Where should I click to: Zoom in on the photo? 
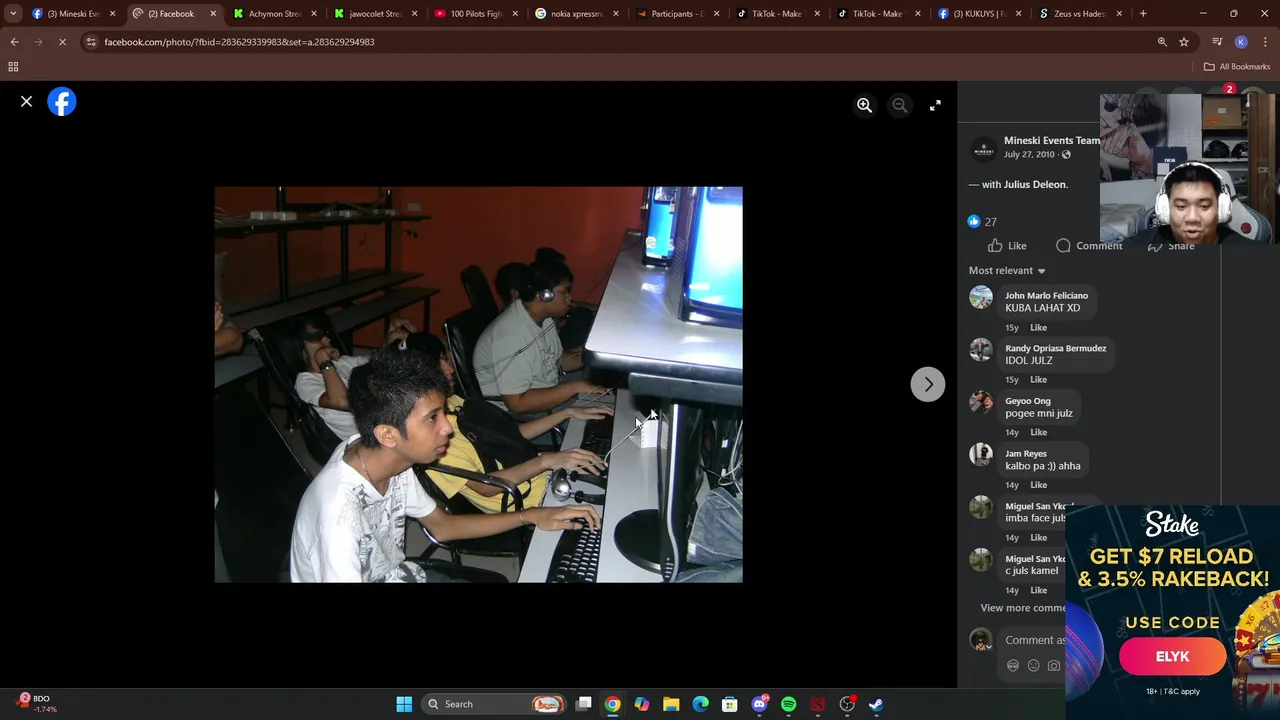point(864,105)
